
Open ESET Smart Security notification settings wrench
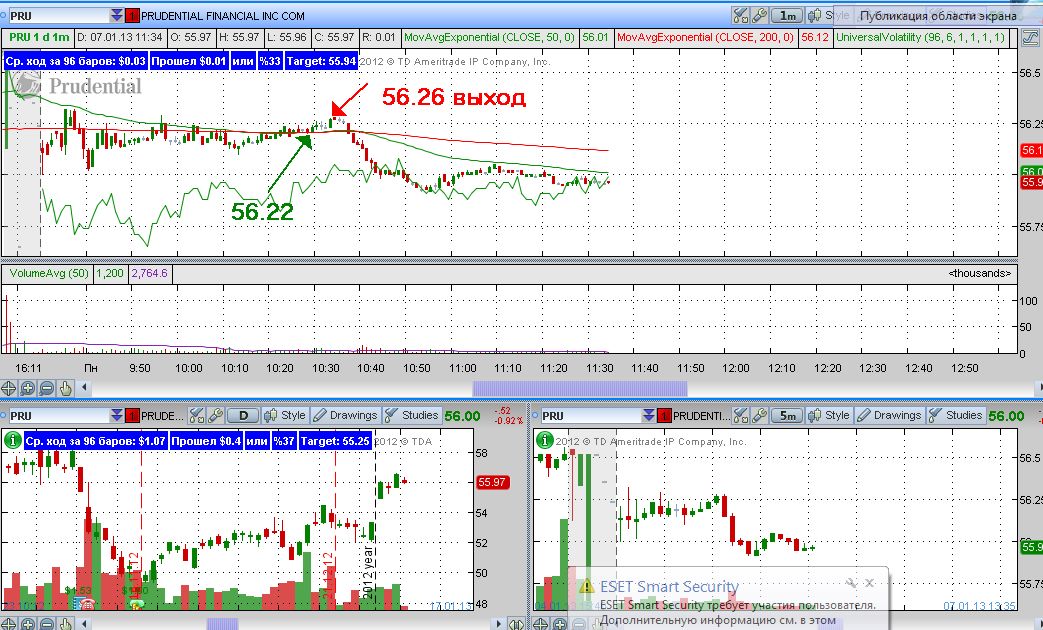pos(851,583)
